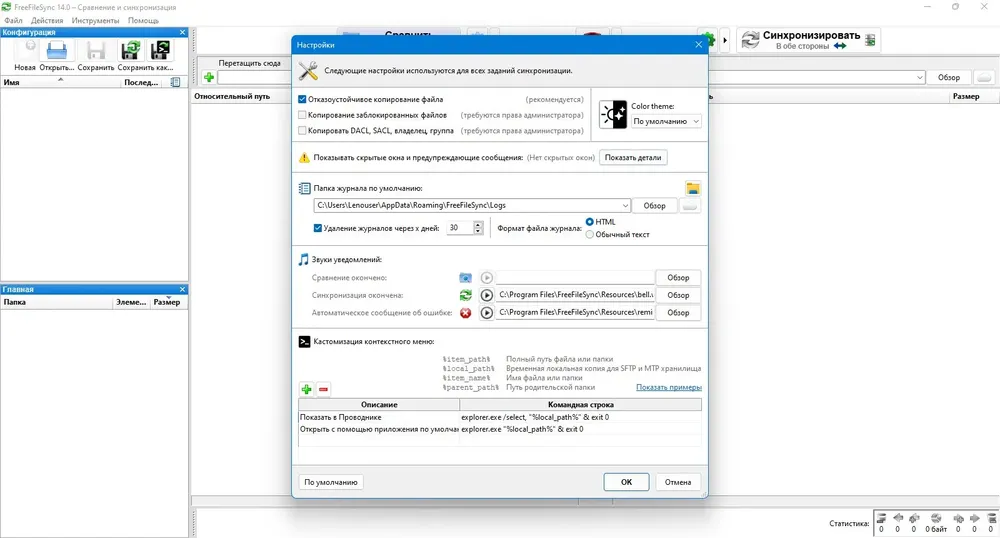Click the Синхронизировать button icon

click(x=750, y=40)
